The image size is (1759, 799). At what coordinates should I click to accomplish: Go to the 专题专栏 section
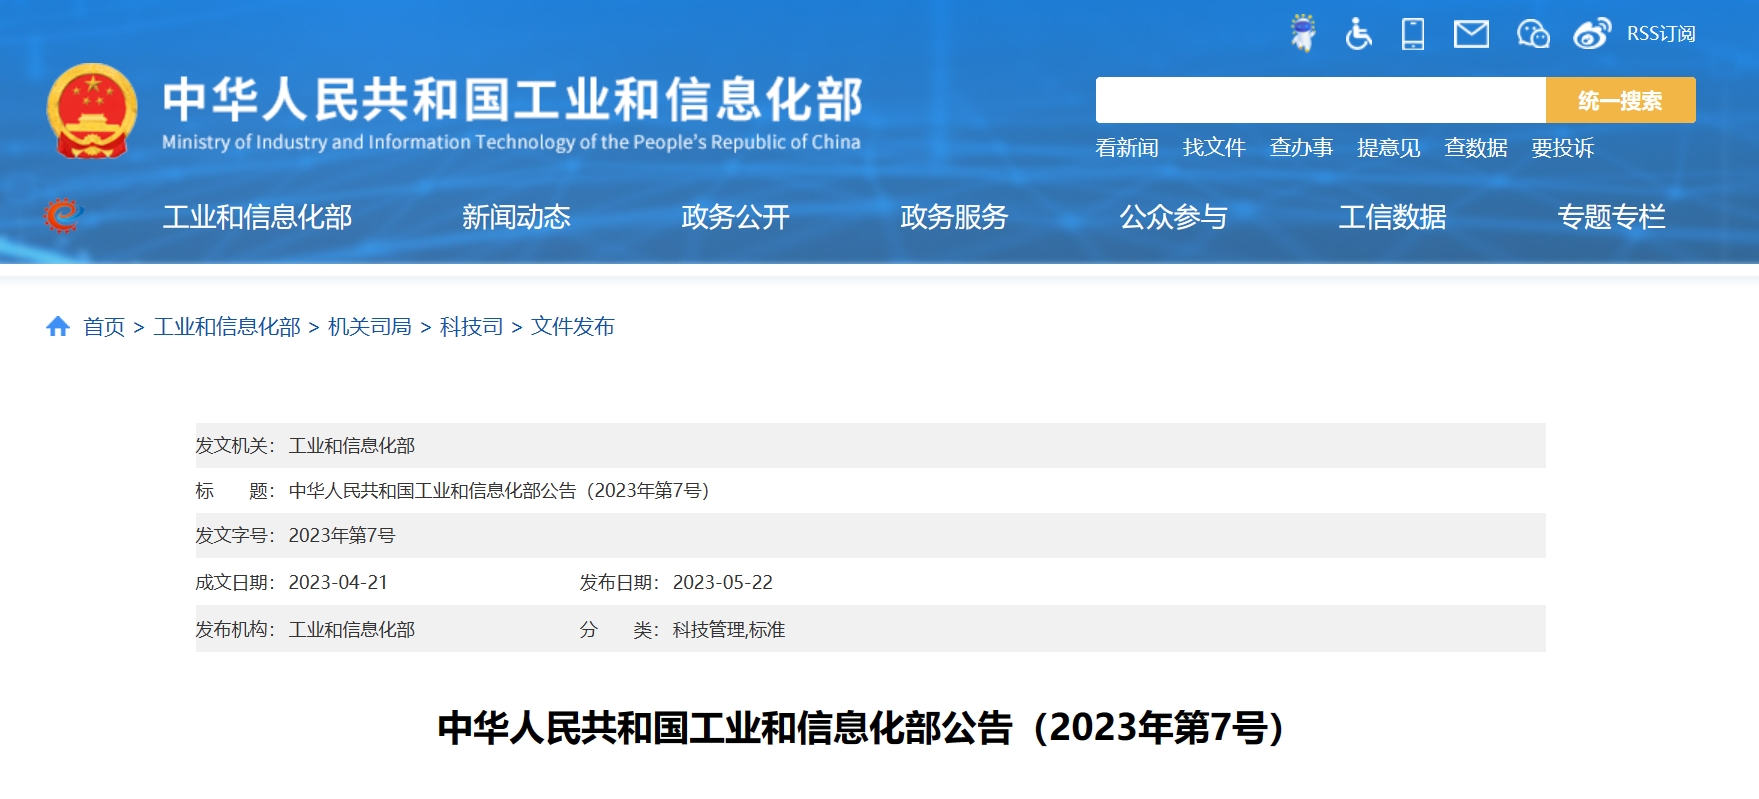(x=1611, y=217)
